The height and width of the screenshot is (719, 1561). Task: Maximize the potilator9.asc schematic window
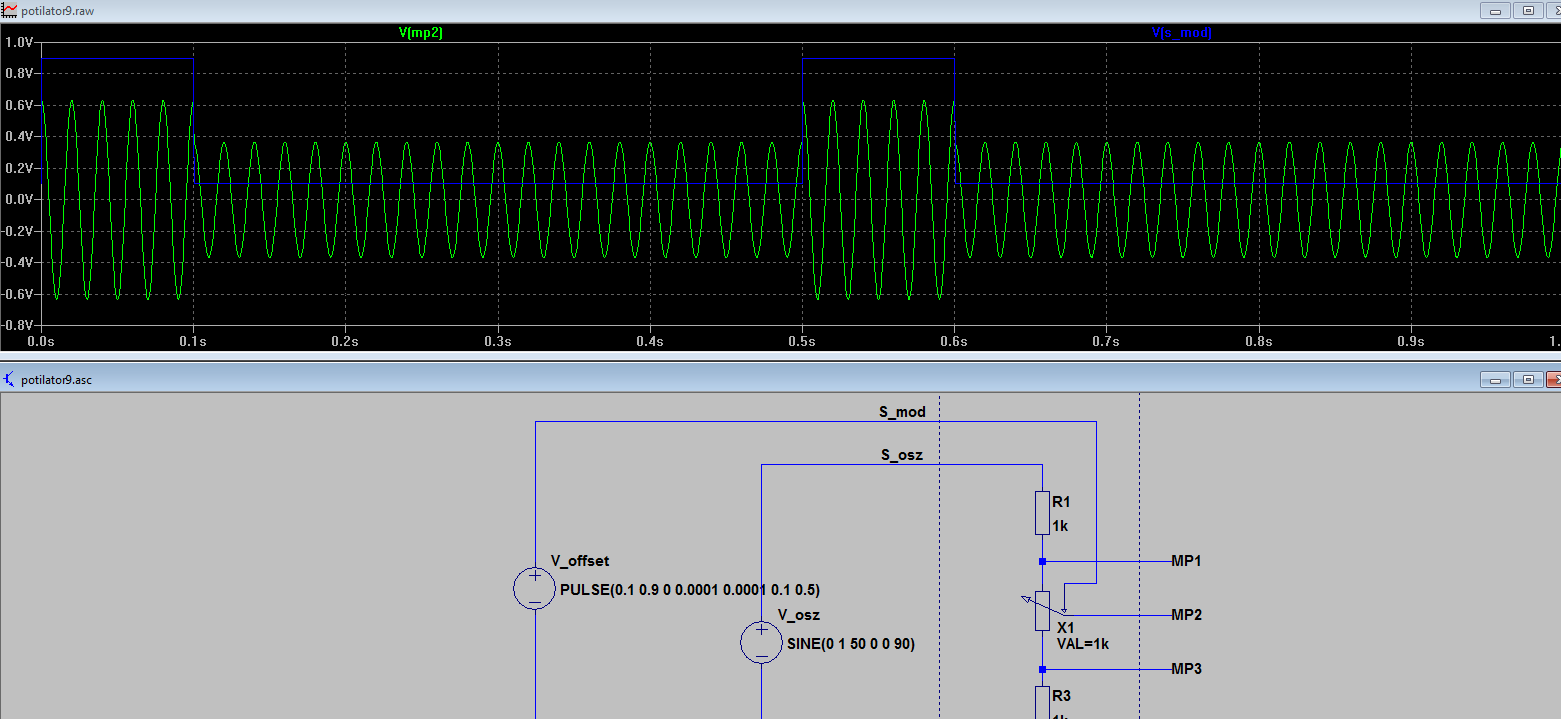point(1528,380)
